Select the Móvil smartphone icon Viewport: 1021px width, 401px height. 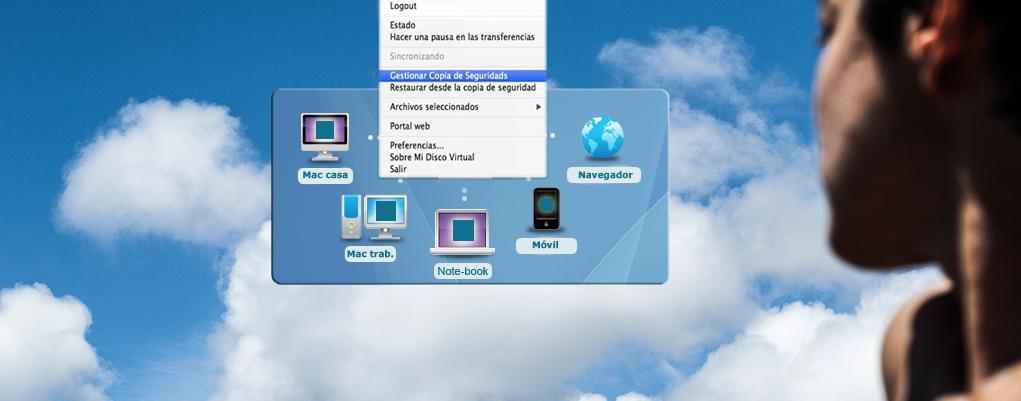(x=545, y=210)
